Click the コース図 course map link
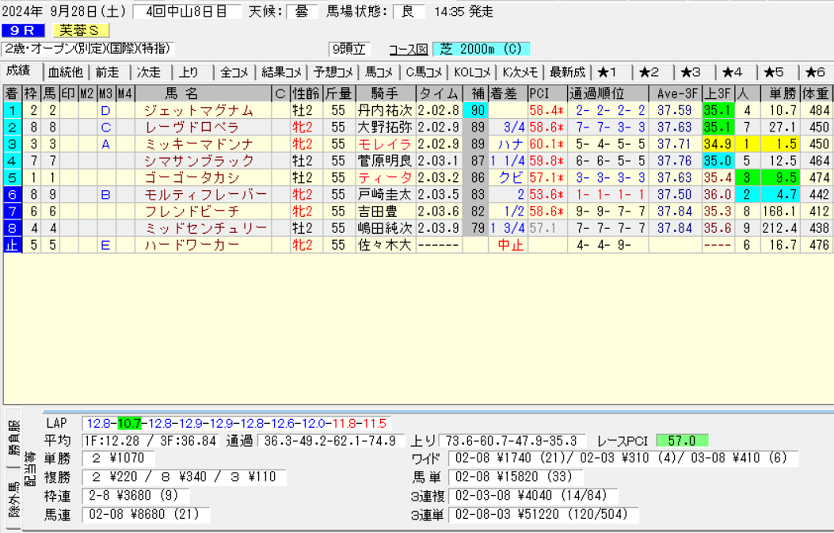Screen dimensions: 834x533 pos(407,48)
